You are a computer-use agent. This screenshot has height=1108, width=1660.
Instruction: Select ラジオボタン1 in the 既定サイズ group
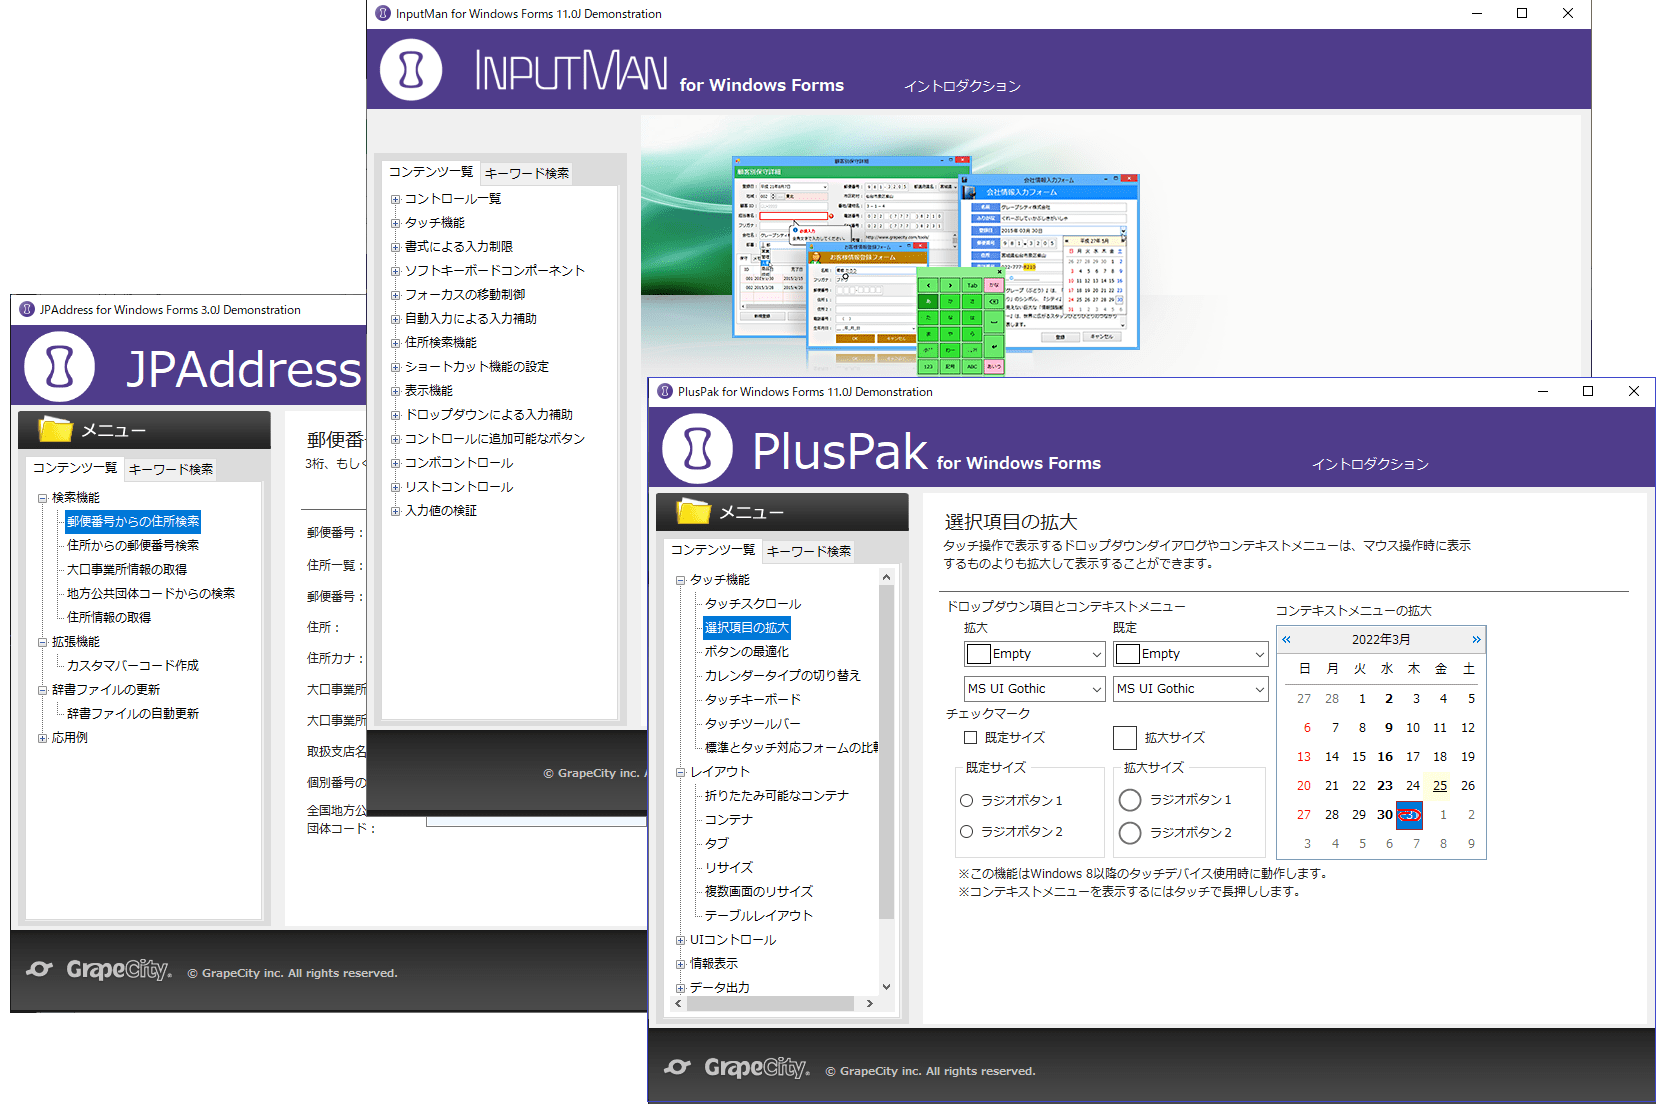click(966, 800)
